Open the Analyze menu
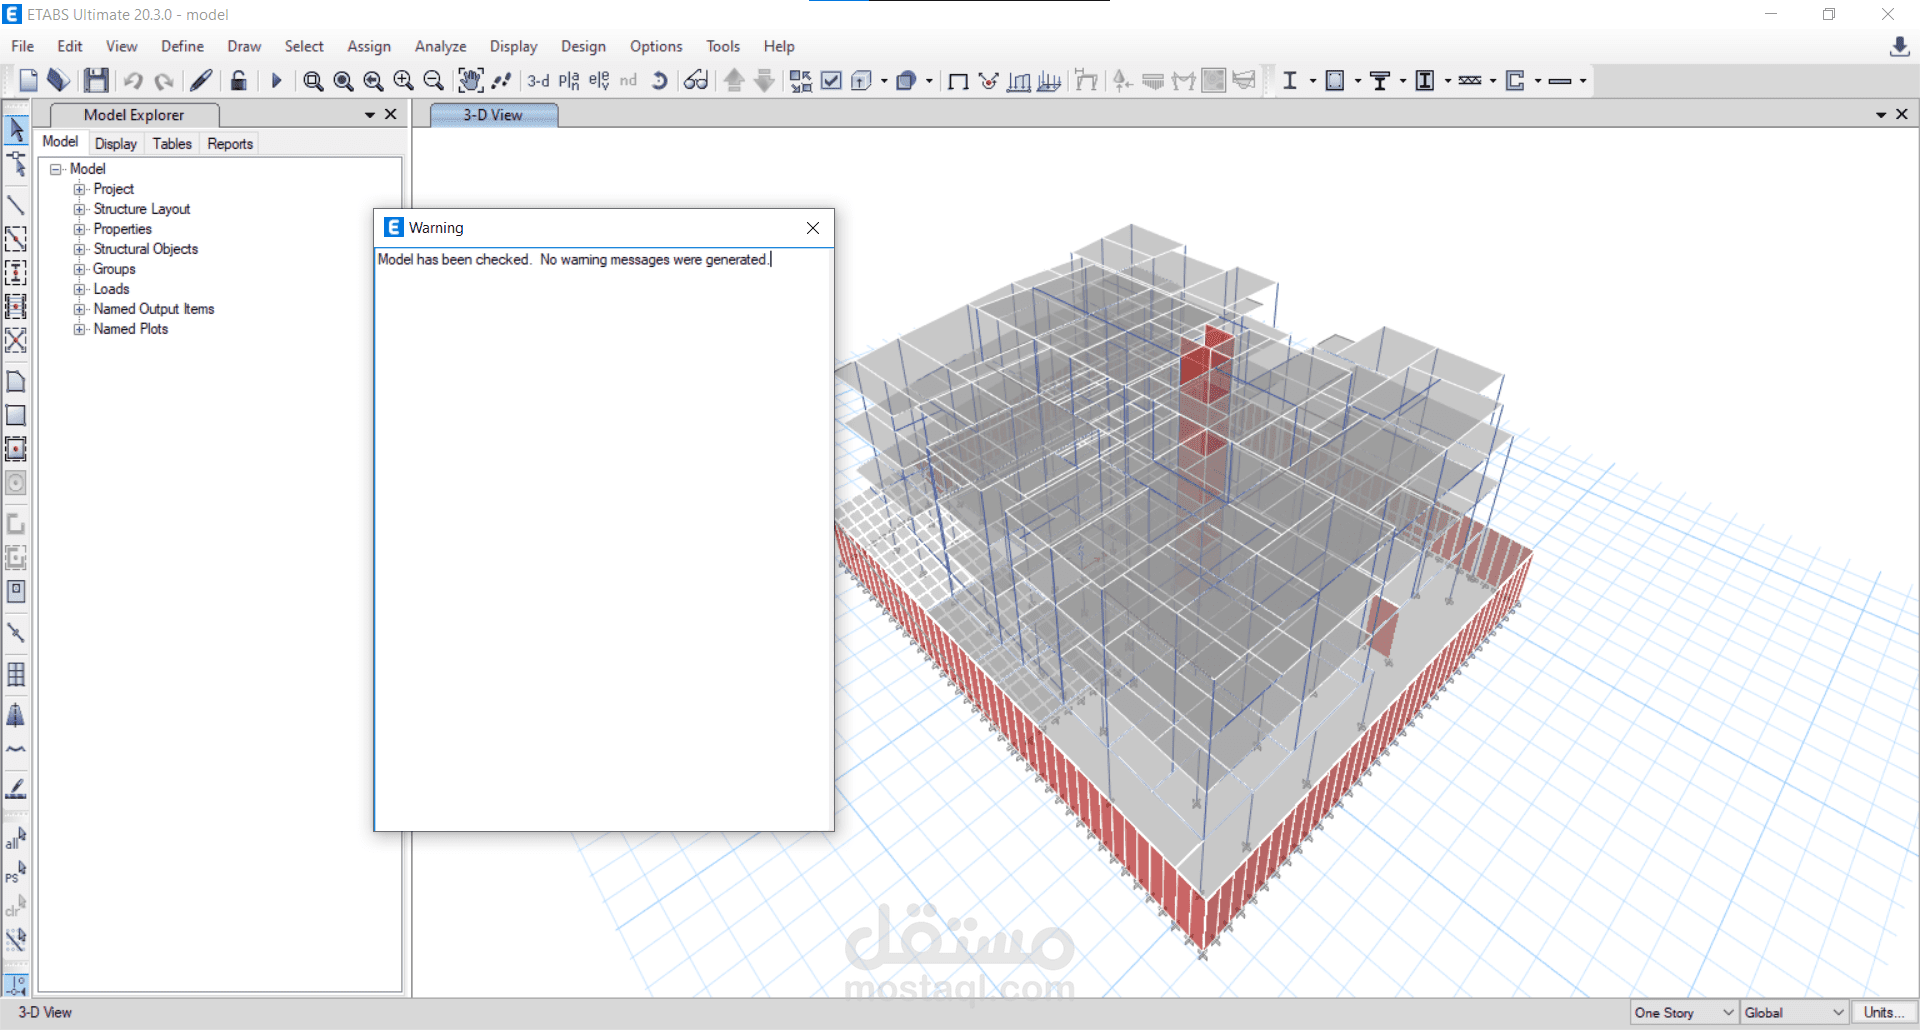This screenshot has width=1920, height=1030. pyautogui.click(x=440, y=46)
